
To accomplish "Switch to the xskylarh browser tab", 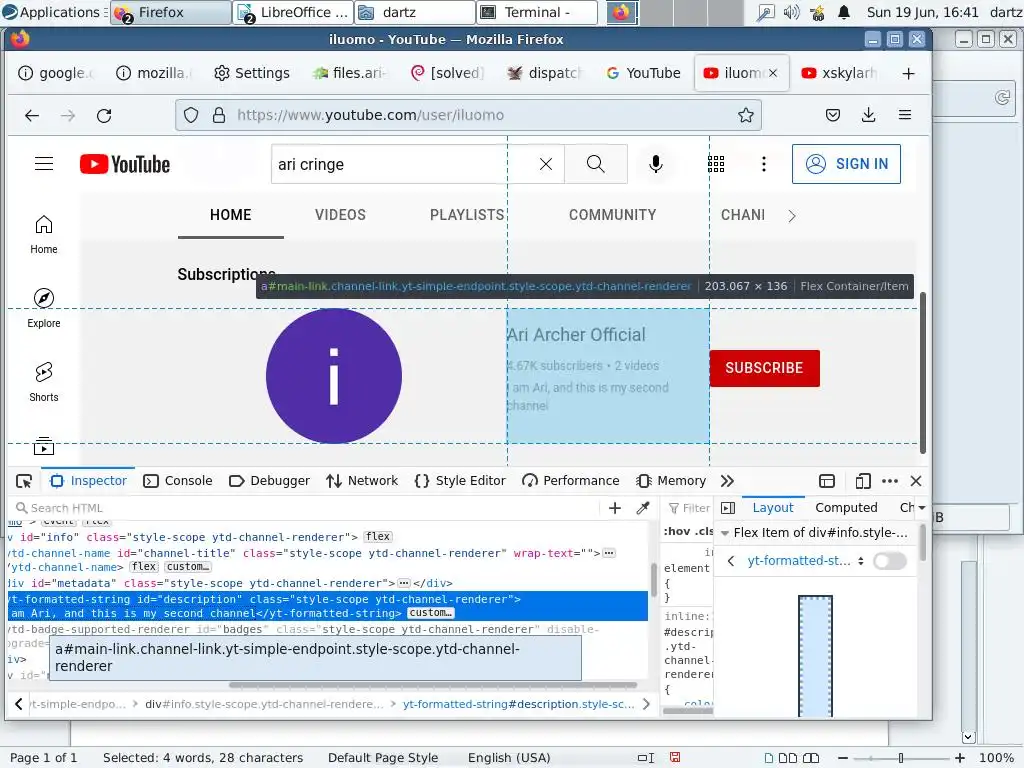I will [839, 73].
